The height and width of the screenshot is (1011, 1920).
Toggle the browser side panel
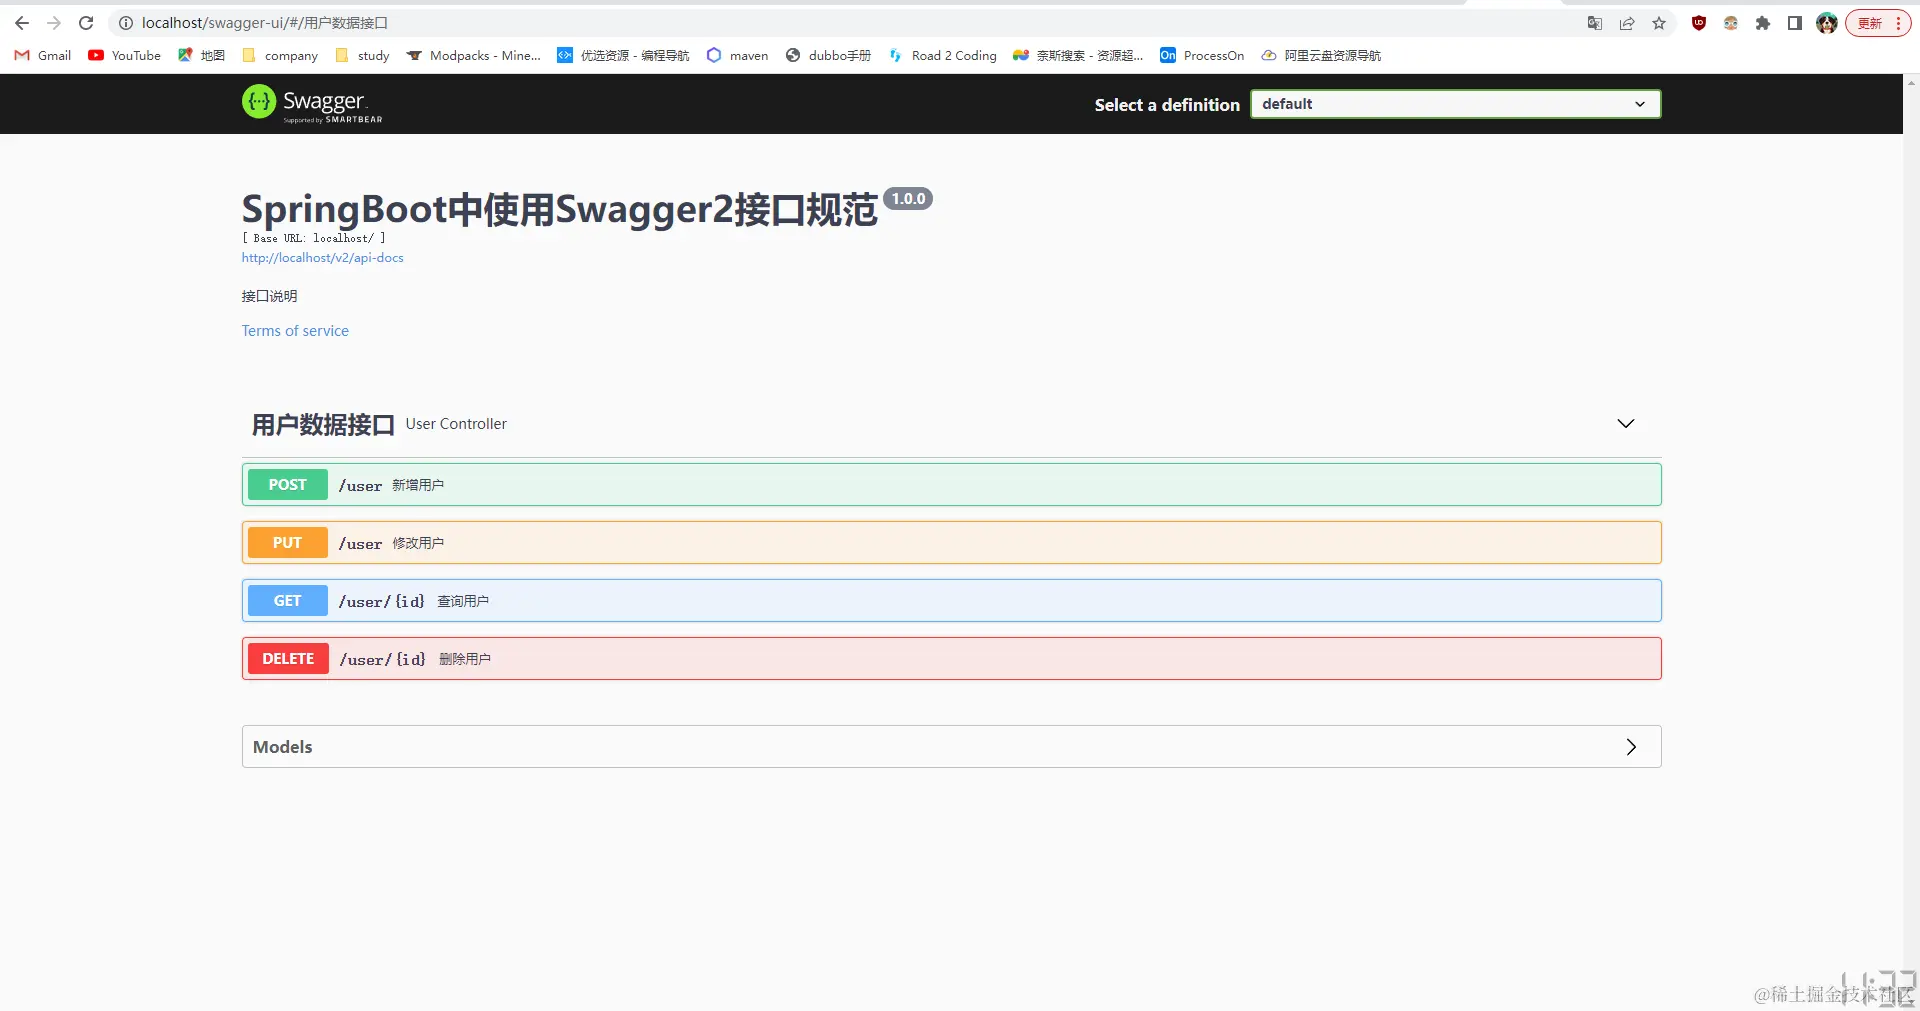tap(1795, 23)
